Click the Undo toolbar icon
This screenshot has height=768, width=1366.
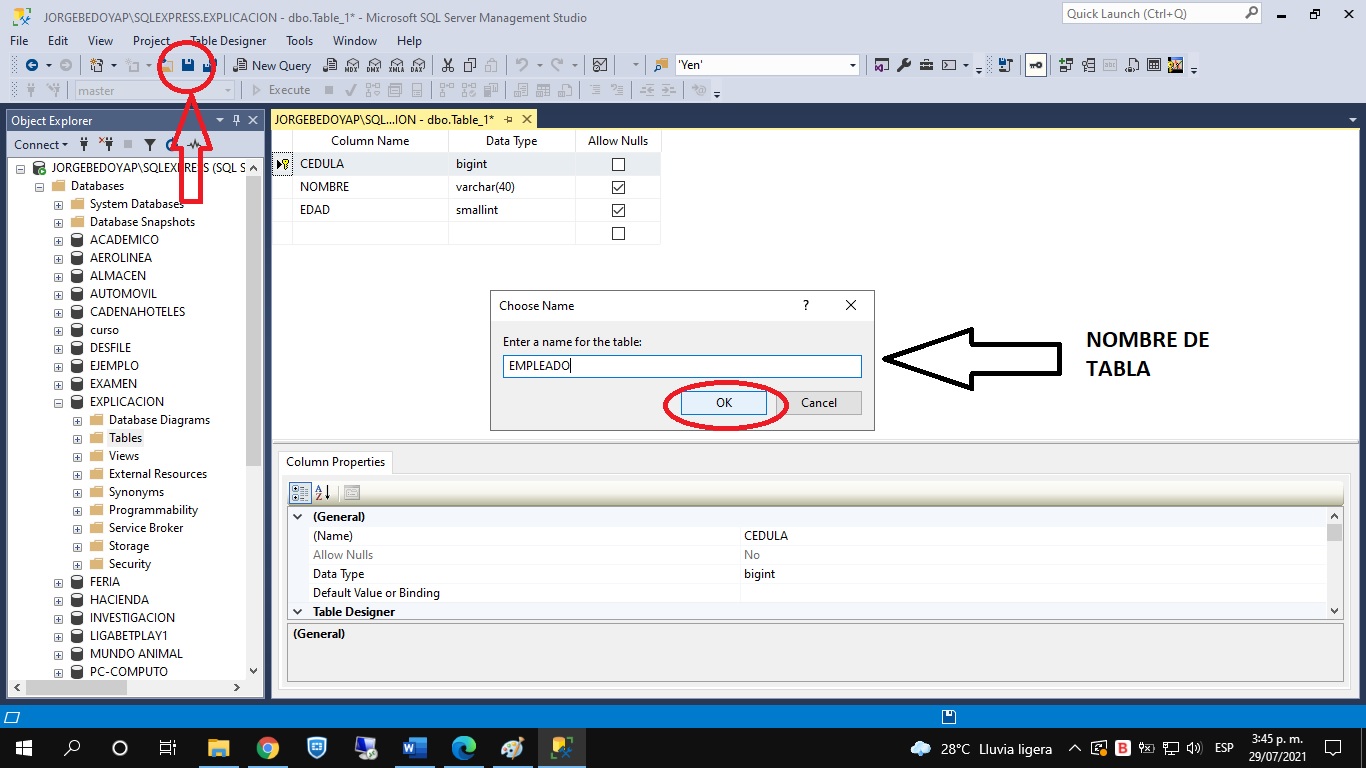[521, 65]
